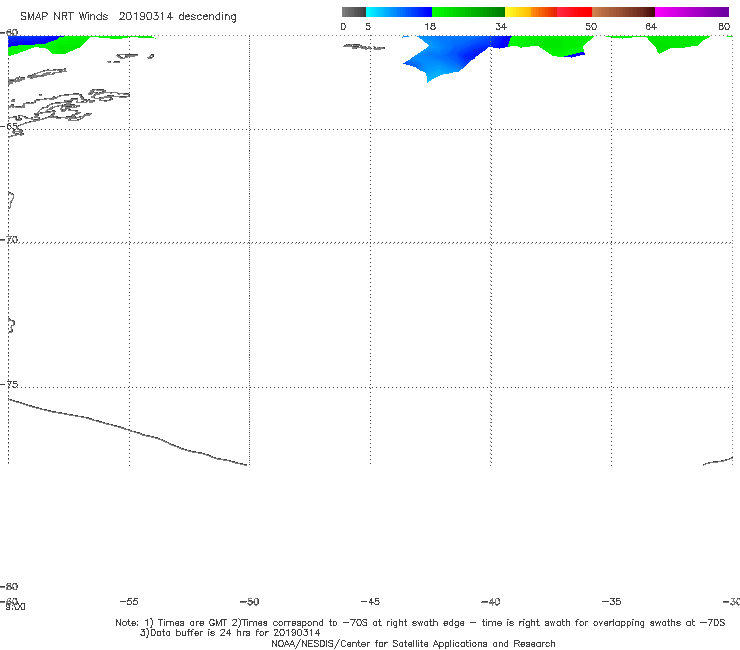Click the title text "SMAP NRT Winds"
740x650 pixels.
[64, 17]
